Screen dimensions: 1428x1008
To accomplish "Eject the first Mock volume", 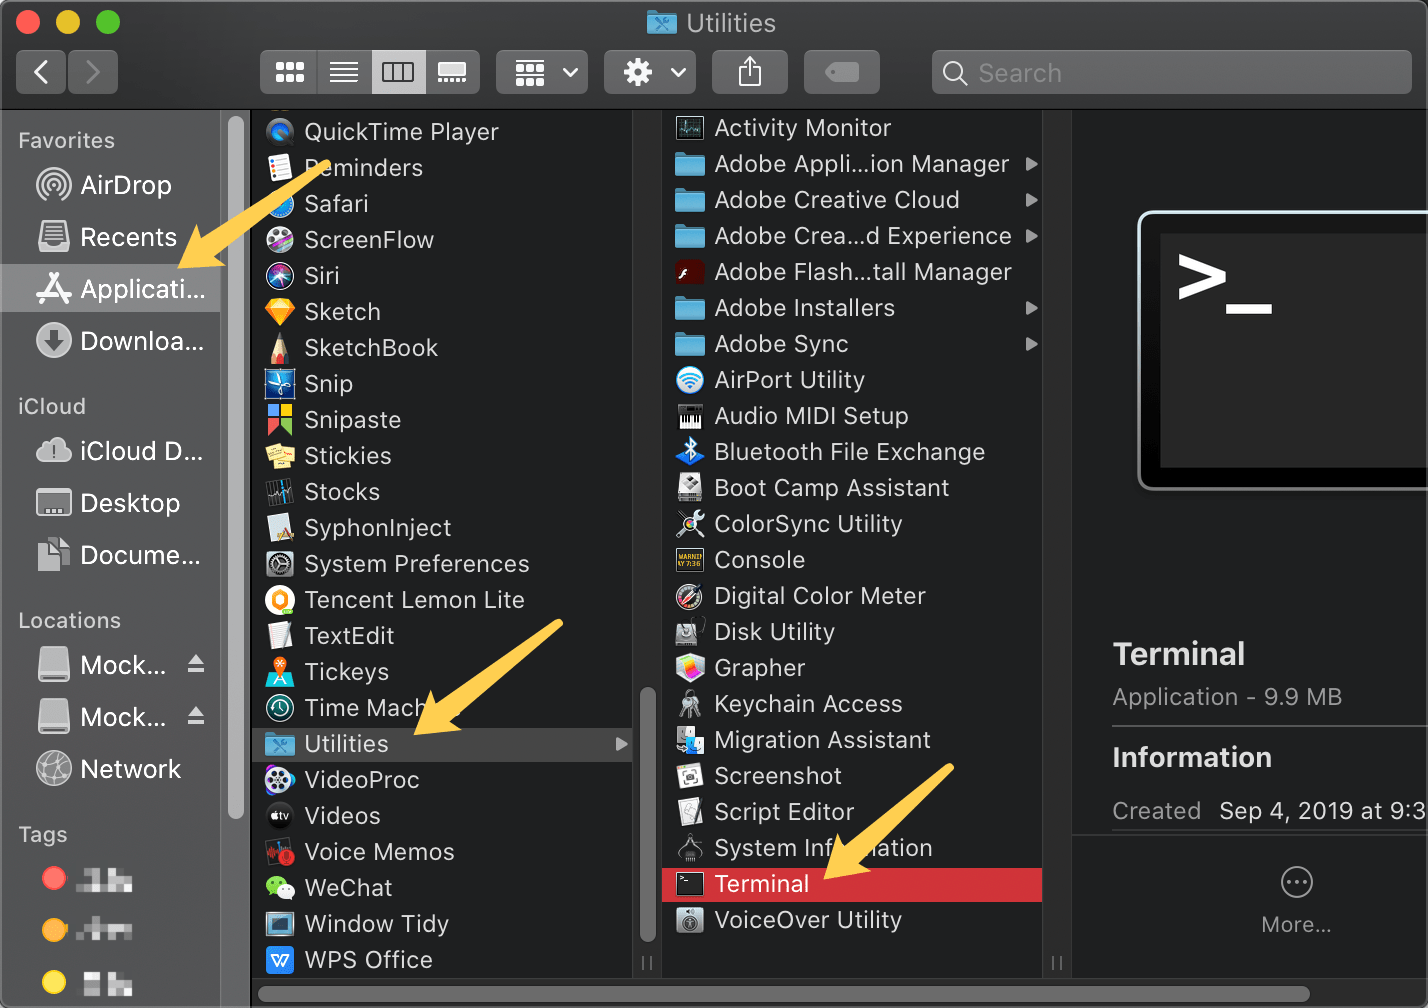I will pyautogui.click(x=196, y=664).
